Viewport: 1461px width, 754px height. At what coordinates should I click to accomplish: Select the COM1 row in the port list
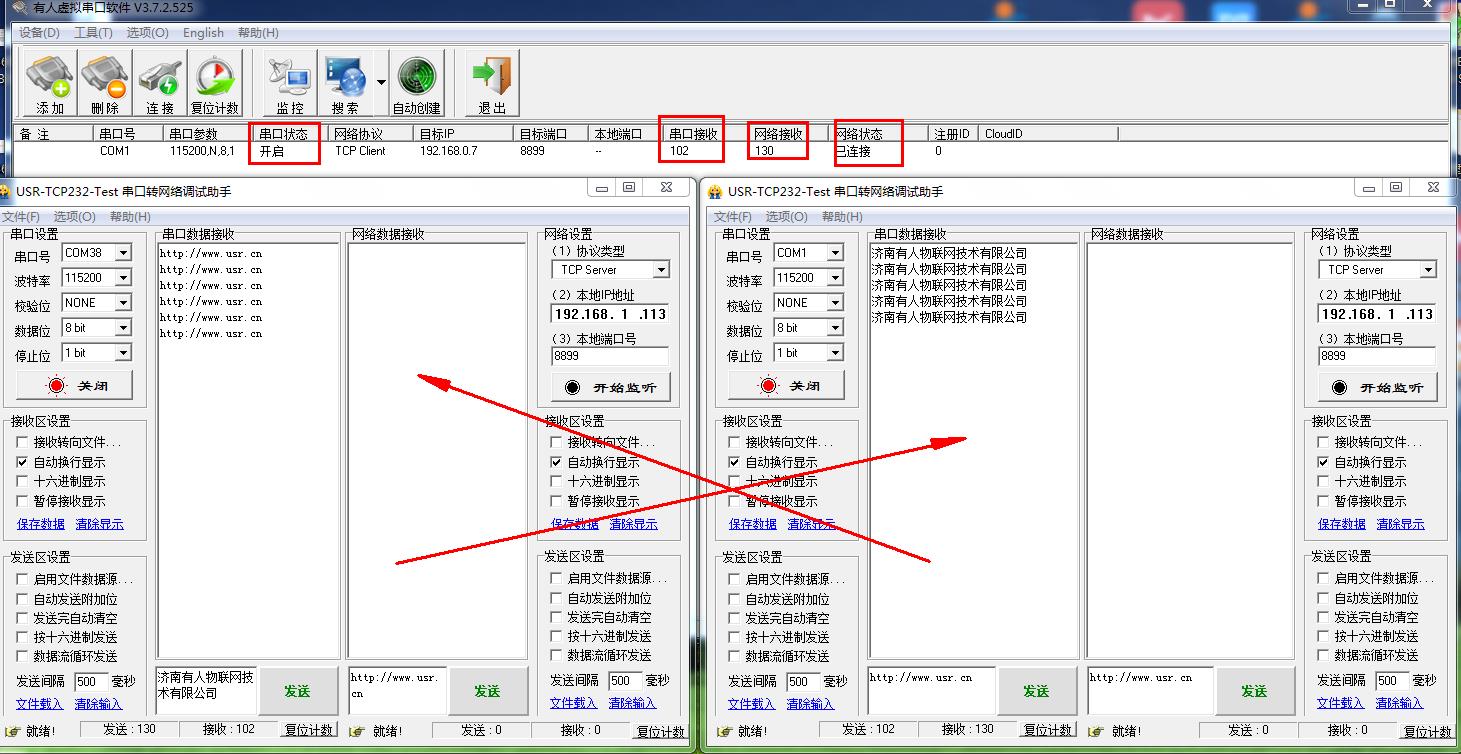(x=115, y=152)
